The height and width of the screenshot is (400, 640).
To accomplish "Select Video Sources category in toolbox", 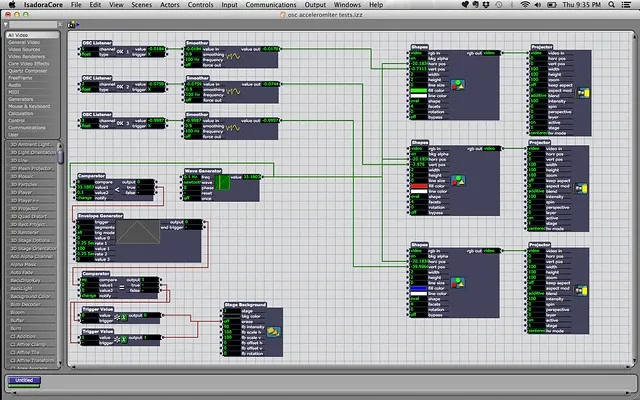I will [25, 50].
